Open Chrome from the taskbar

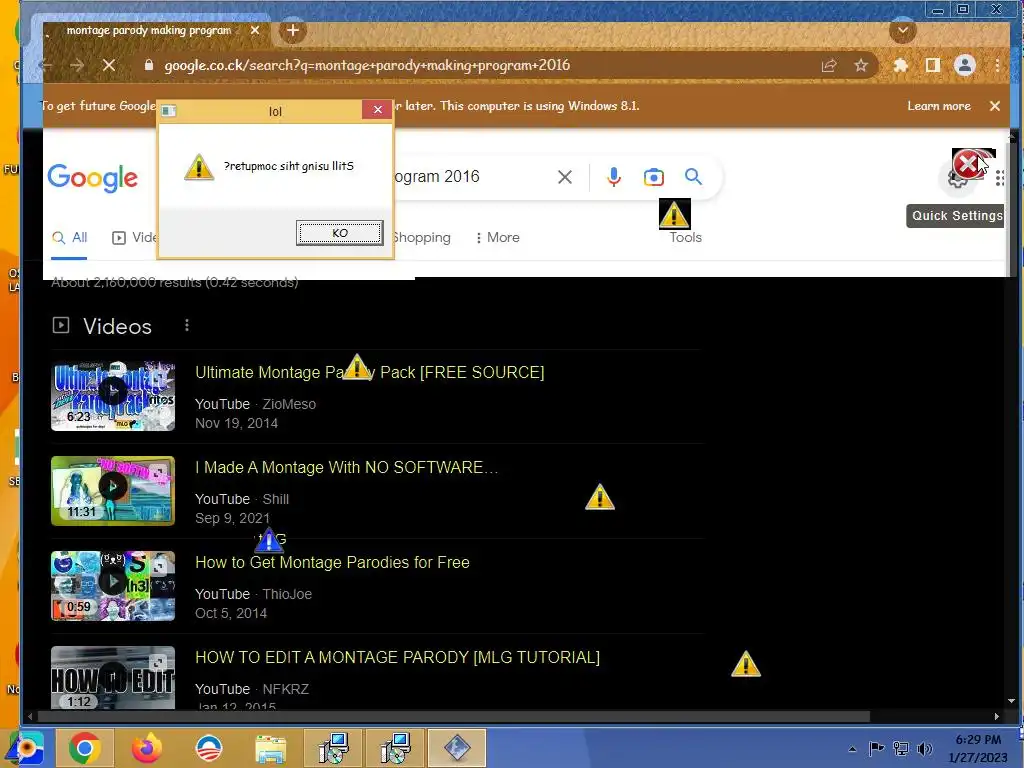coord(84,748)
